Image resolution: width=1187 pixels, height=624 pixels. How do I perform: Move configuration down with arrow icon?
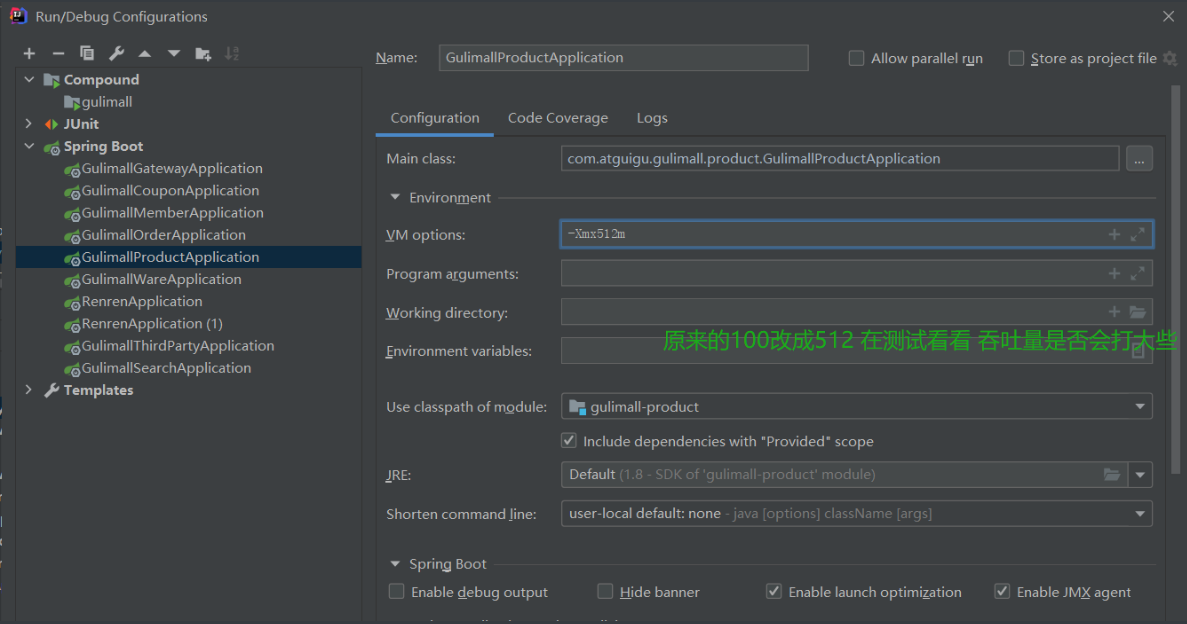(x=174, y=54)
